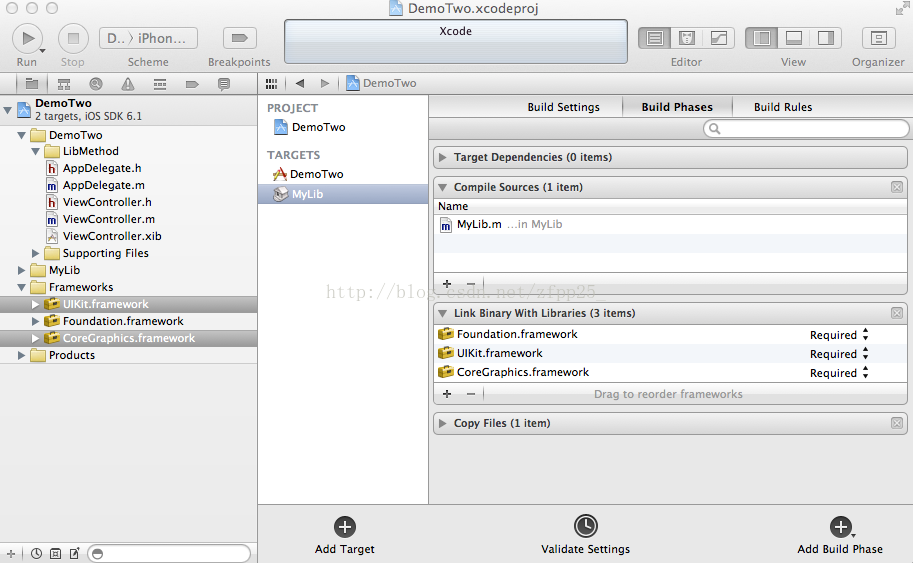Change UIKit.framework Required status popup
Screen dimensions: 913x563
838,354
